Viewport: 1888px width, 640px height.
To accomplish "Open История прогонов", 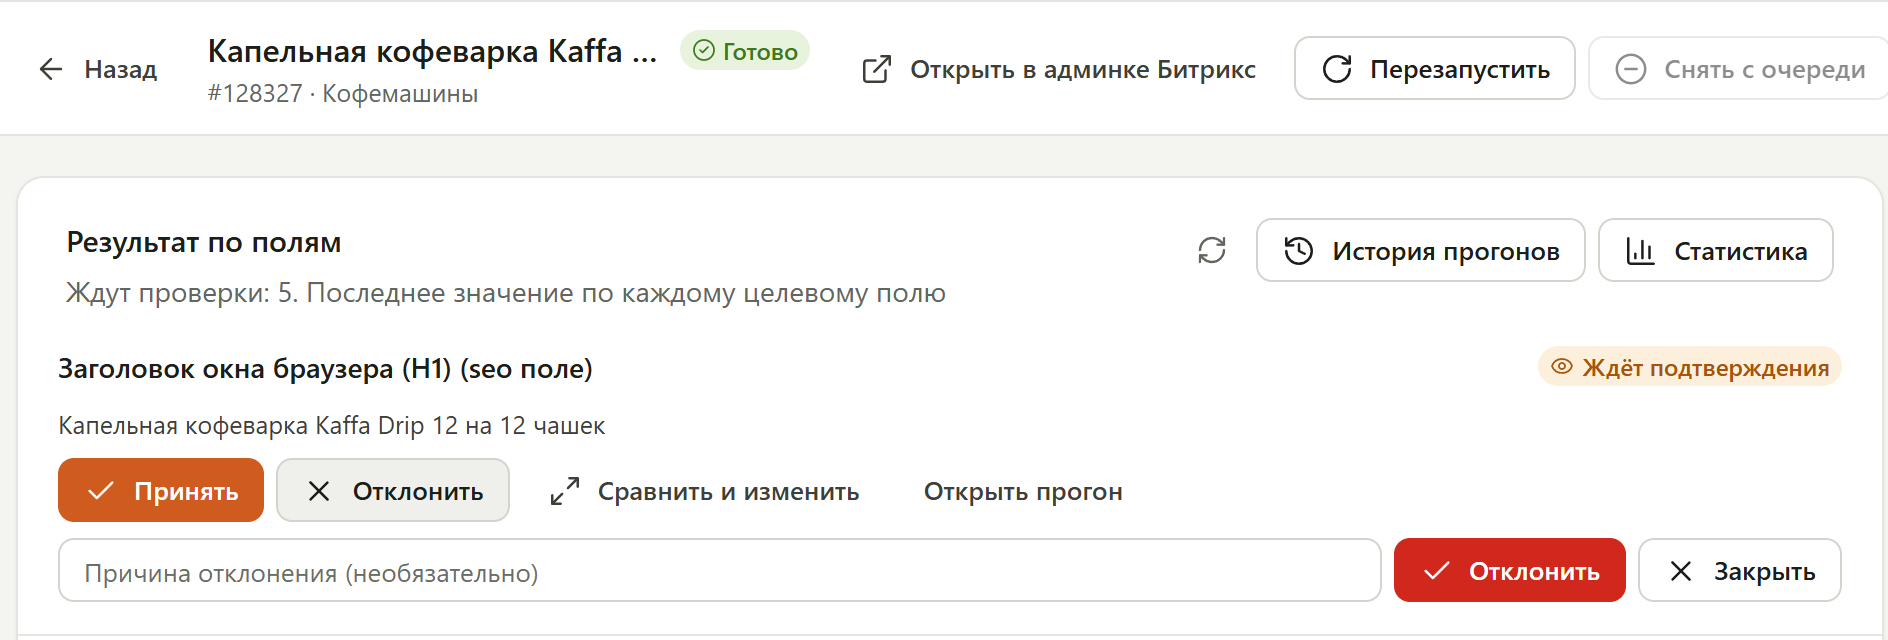I will (x=1421, y=250).
